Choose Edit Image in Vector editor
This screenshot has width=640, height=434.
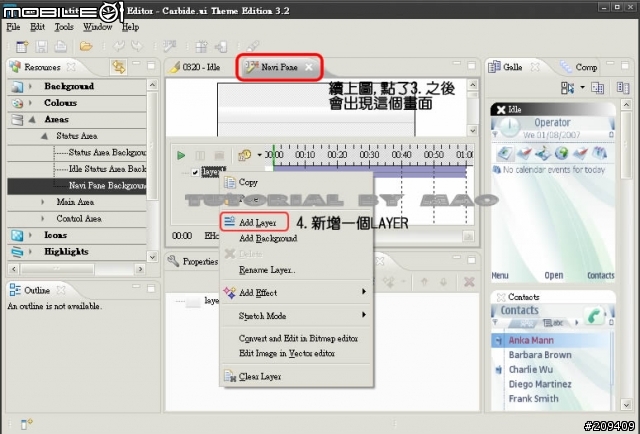(296, 353)
